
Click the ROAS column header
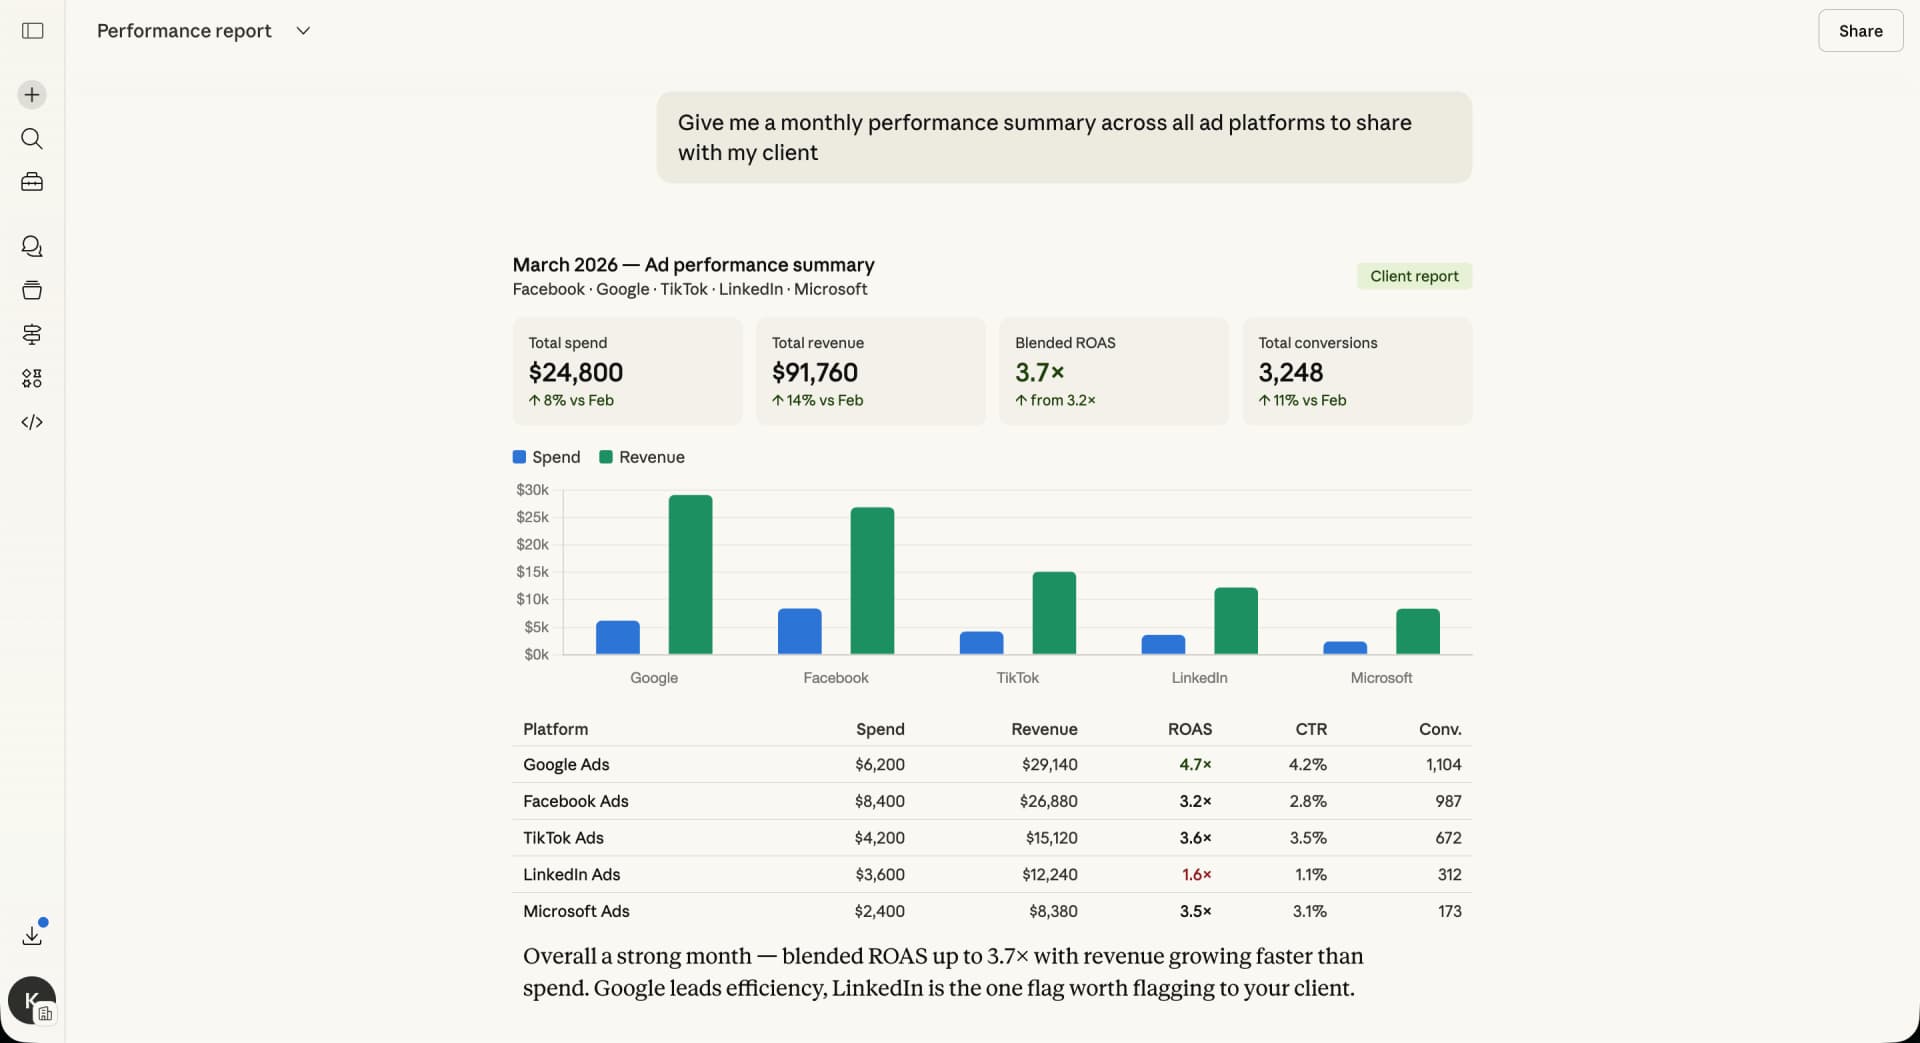click(1189, 729)
